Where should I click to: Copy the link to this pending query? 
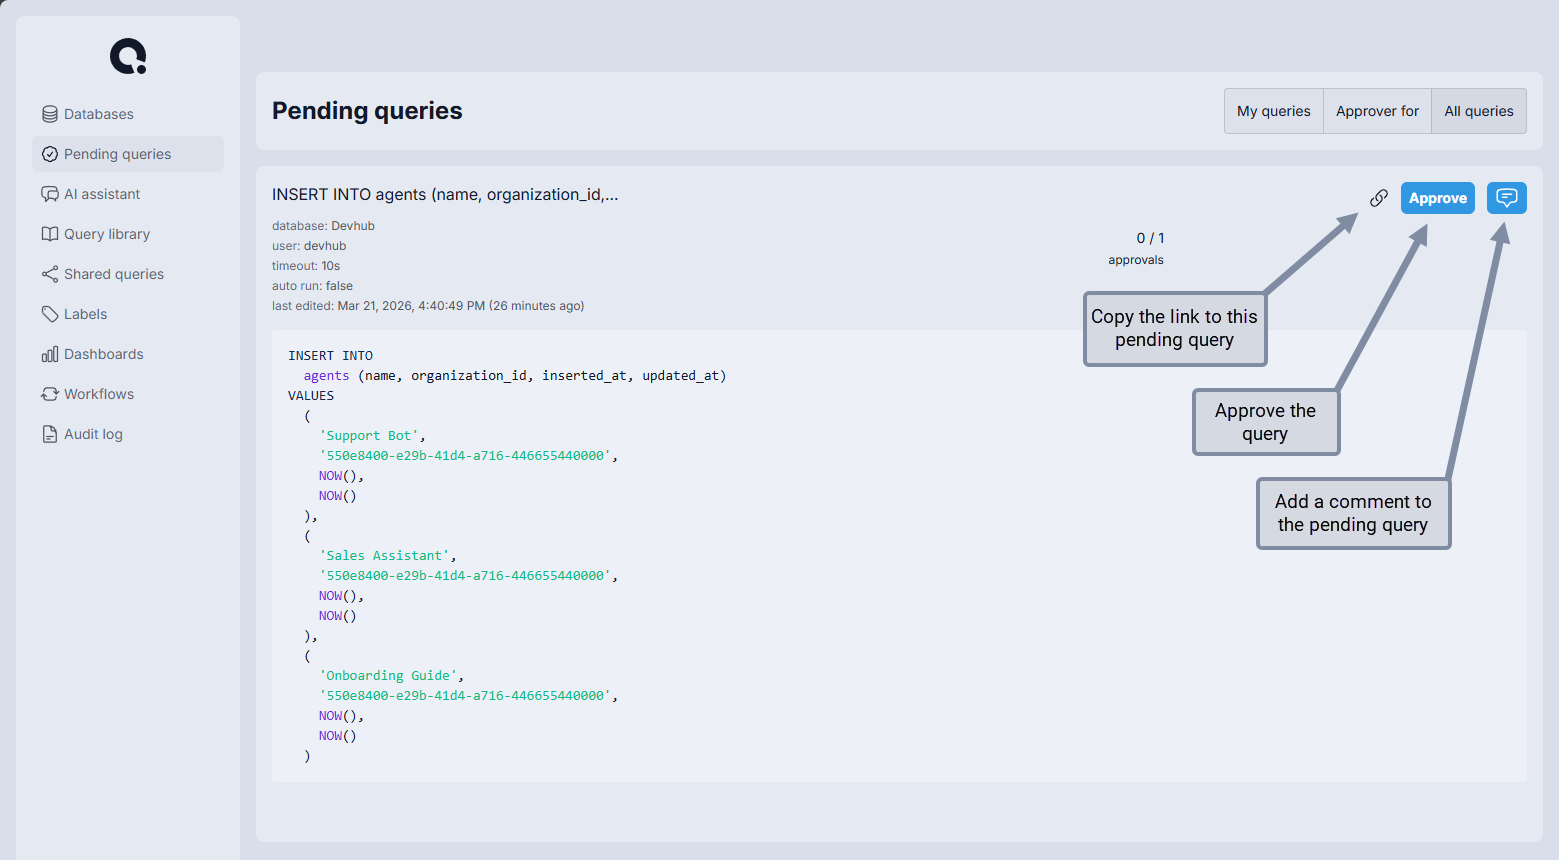pyautogui.click(x=1379, y=198)
